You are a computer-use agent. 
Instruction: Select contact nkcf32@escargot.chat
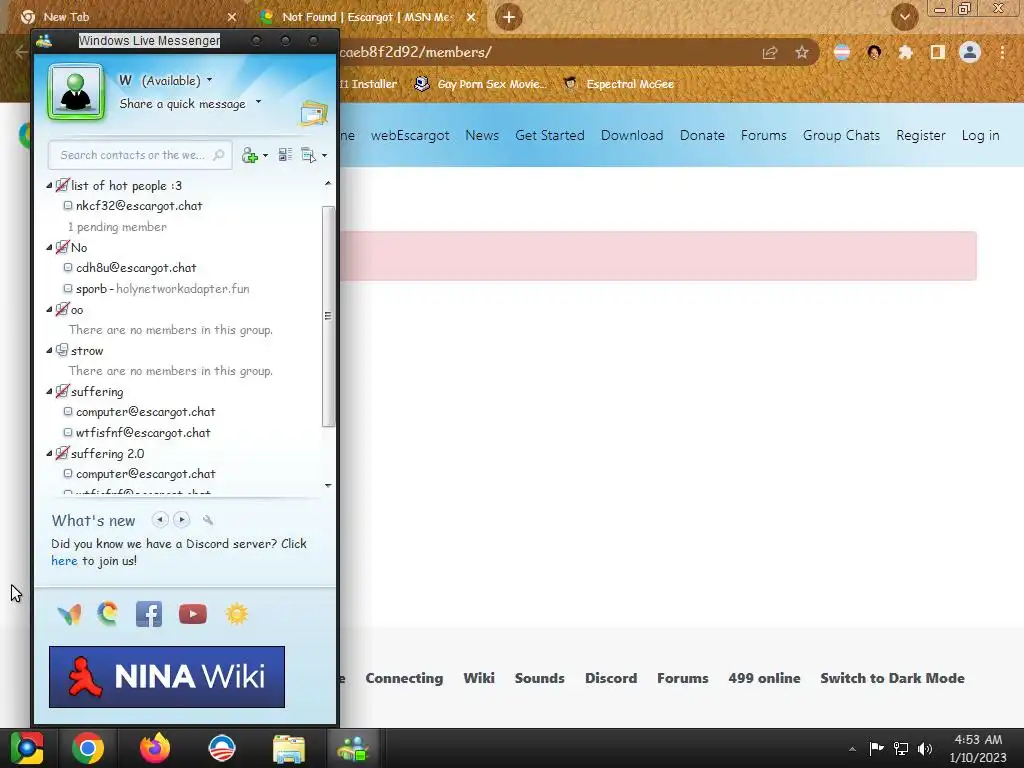coord(139,206)
